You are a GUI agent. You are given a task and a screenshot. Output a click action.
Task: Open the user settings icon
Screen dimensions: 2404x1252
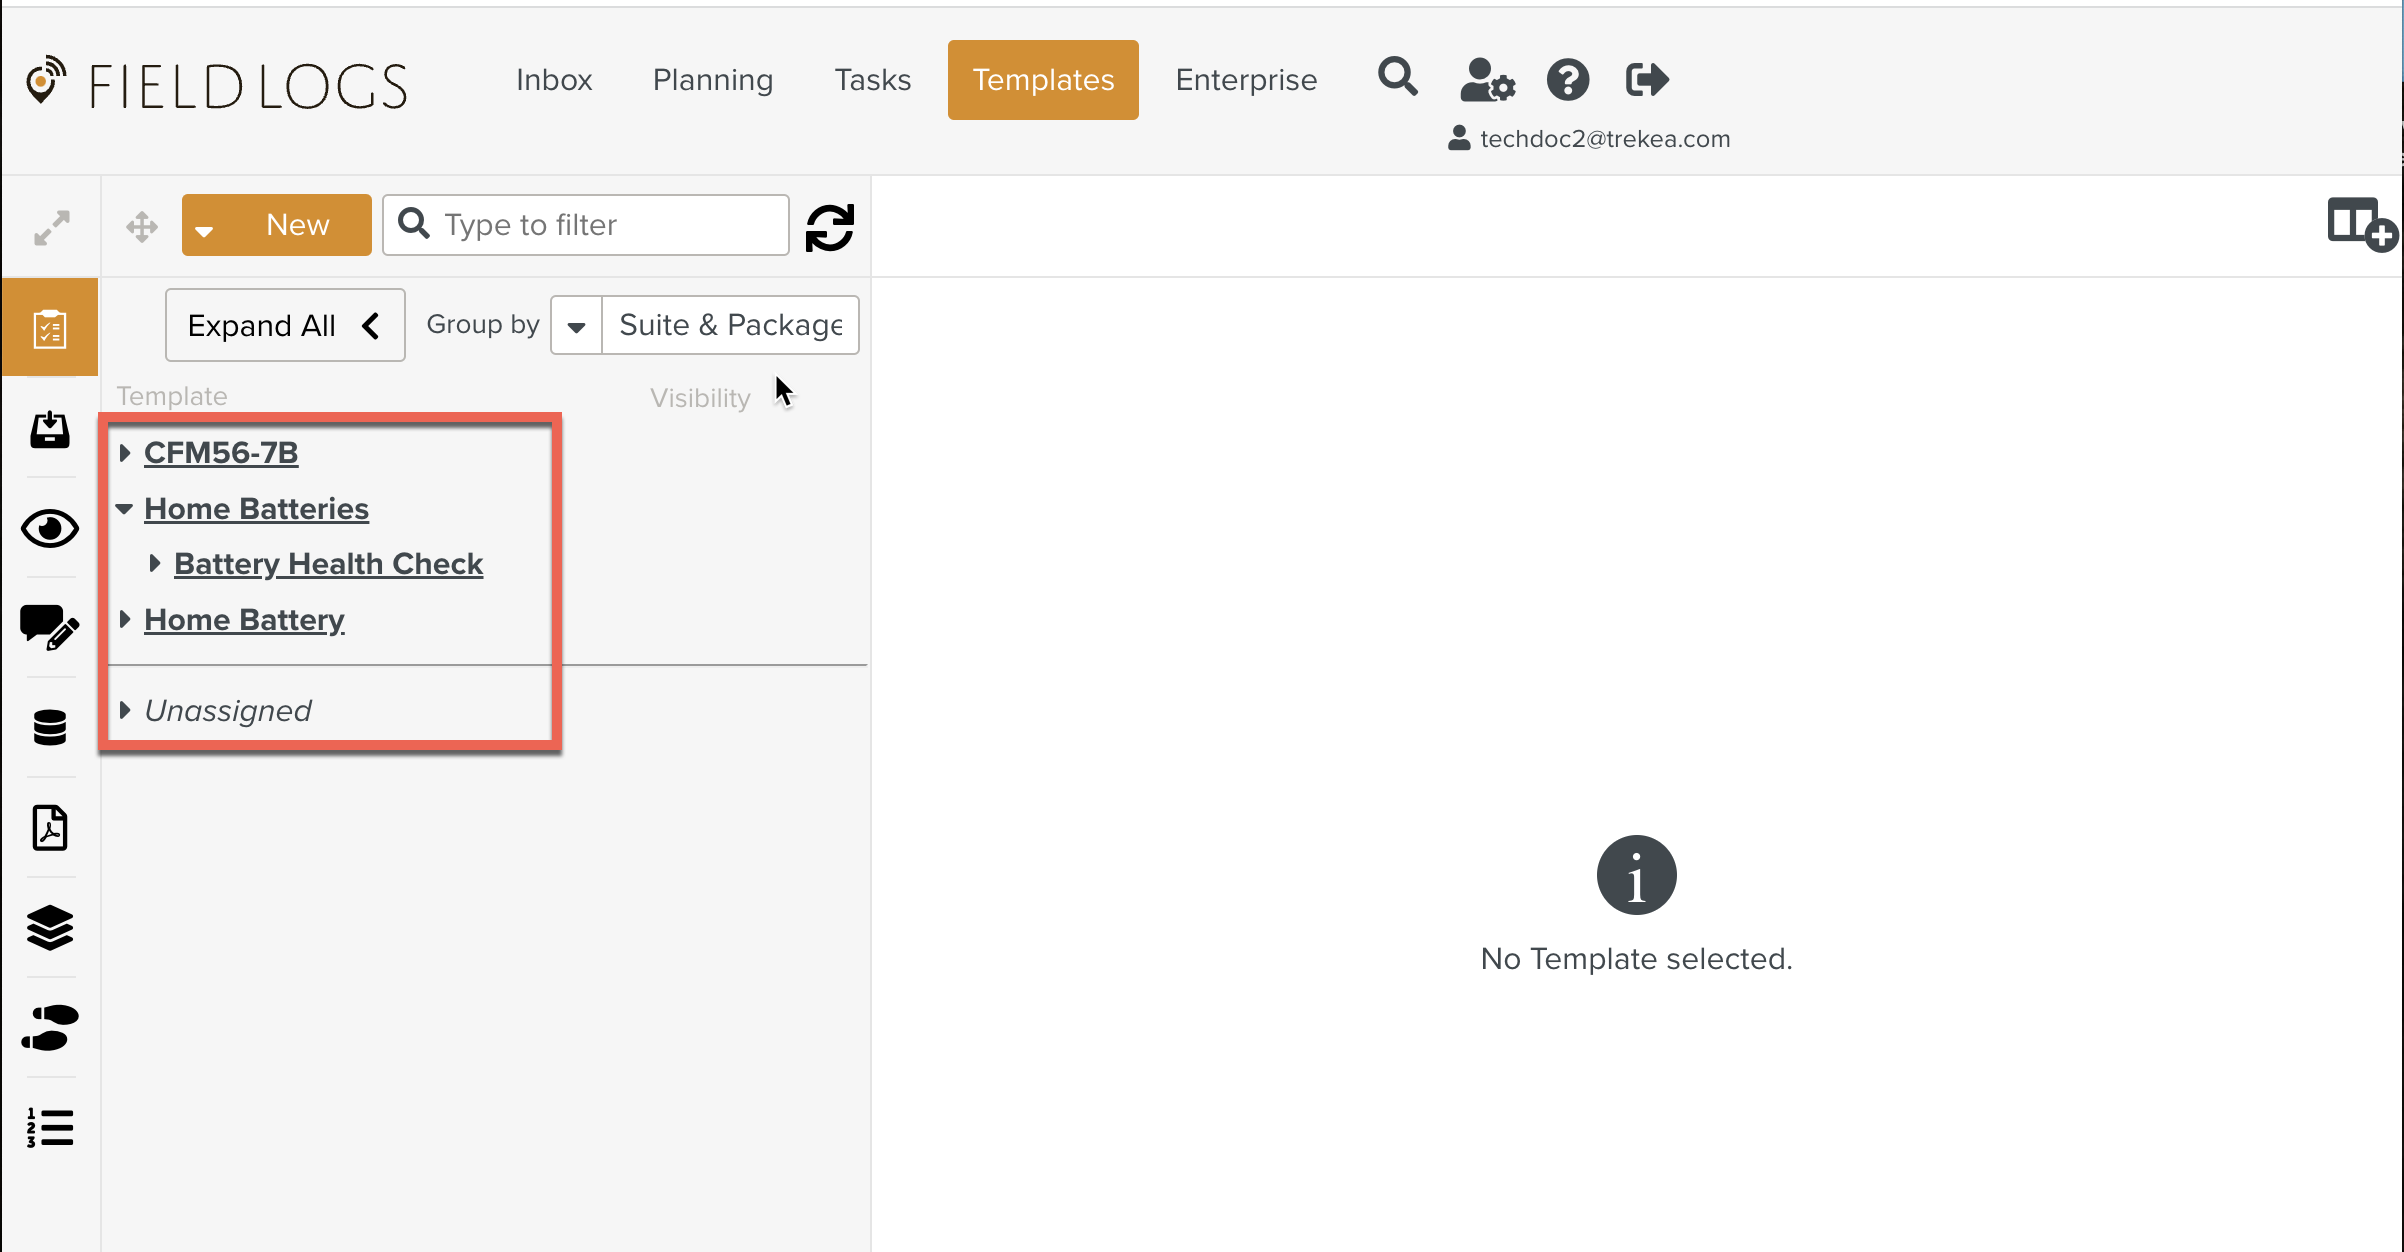point(1487,80)
